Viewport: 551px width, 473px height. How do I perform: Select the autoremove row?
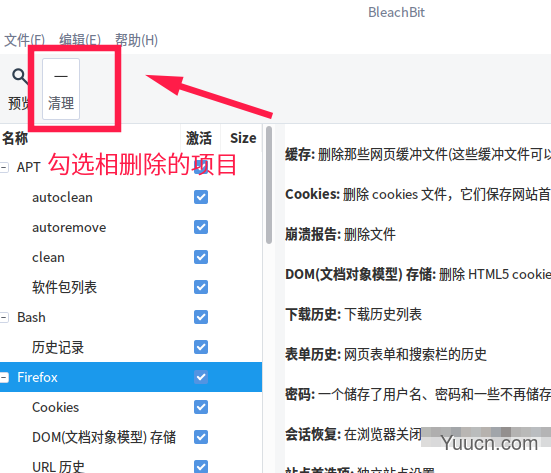131,227
